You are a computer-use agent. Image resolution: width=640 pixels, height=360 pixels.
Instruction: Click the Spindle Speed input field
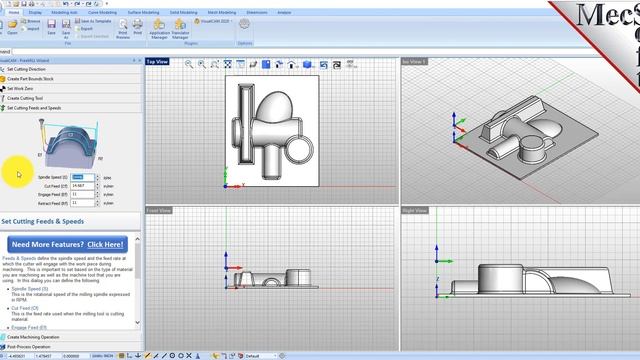click(x=82, y=177)
